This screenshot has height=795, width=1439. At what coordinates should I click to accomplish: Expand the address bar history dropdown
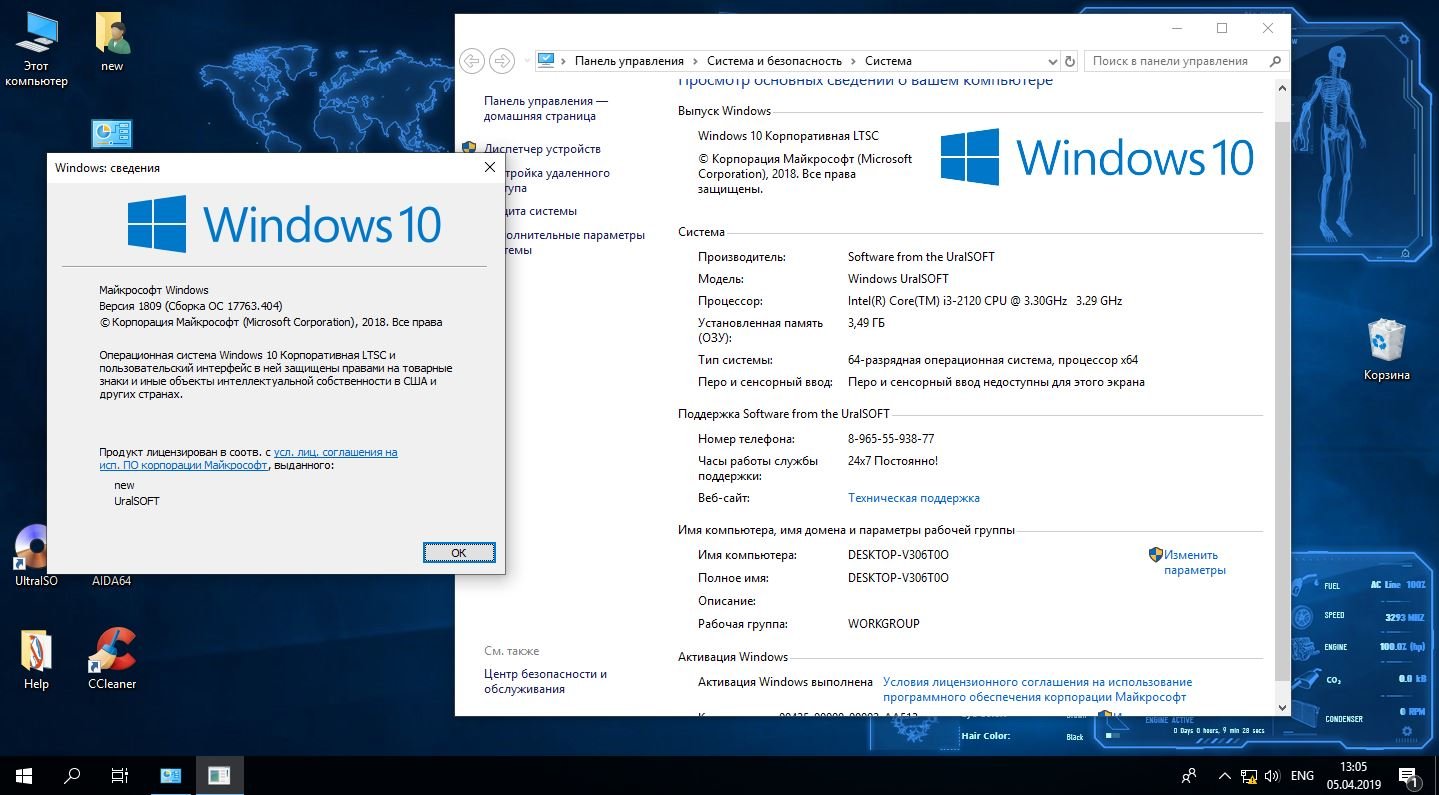[x=1052, y=61]
